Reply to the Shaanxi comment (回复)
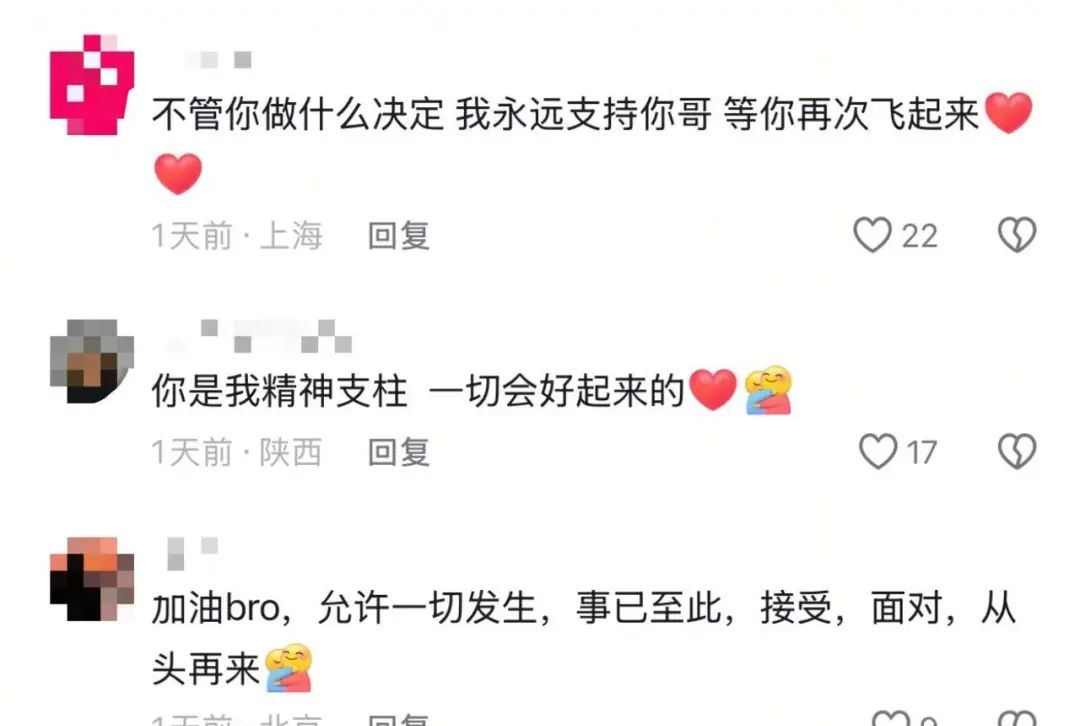The height and width of the screenshot is (726, 1080). (399, 452)
